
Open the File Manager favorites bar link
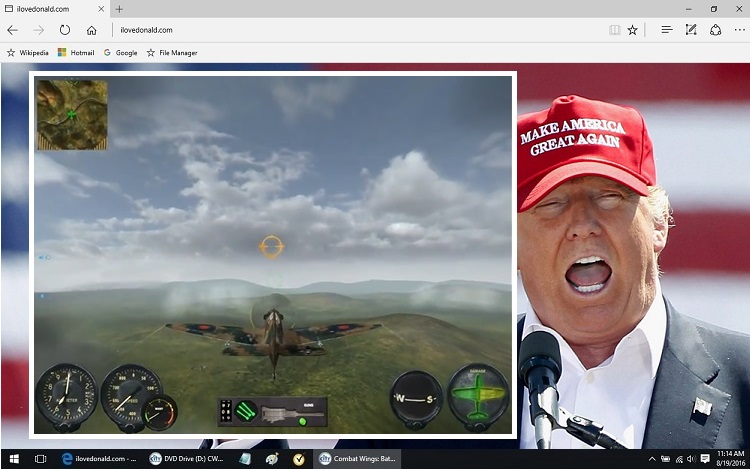pos(172,53)
